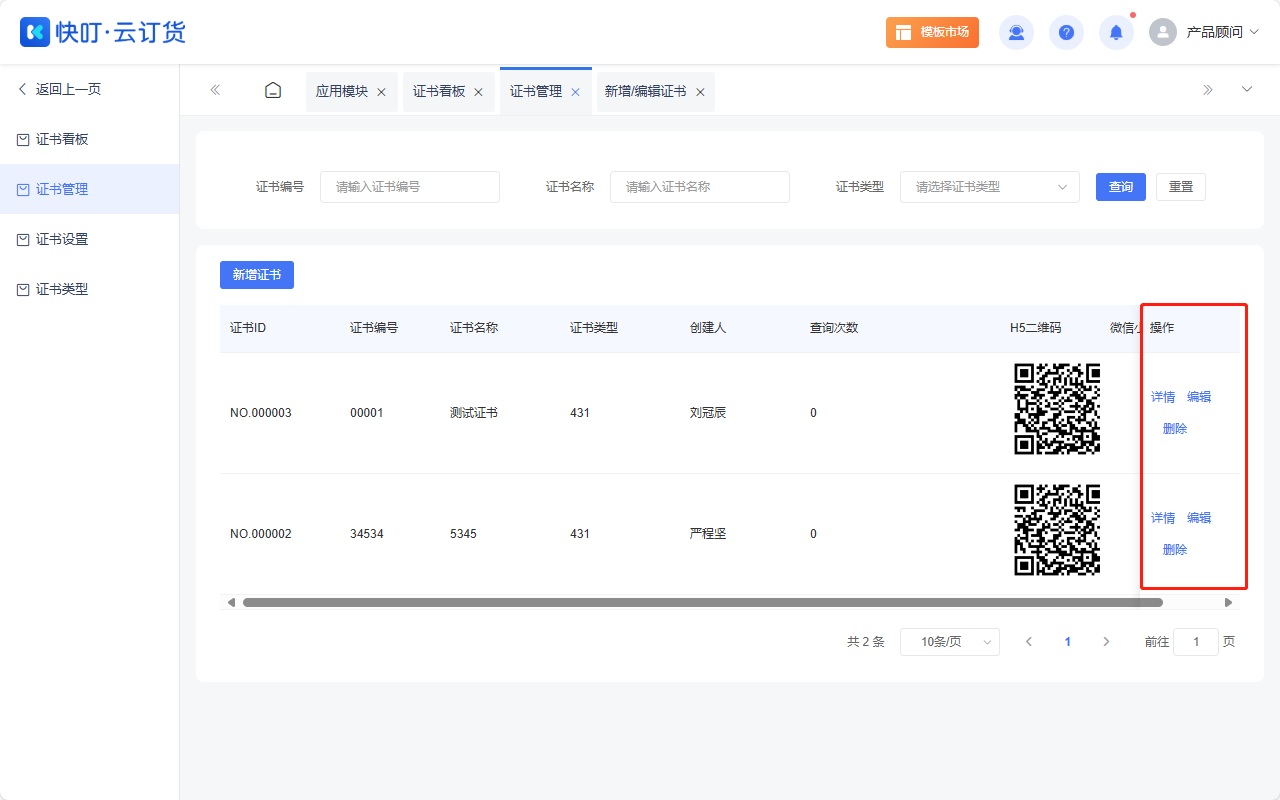
Task: Expand the 产品顾问 account dropdown
Action: point(1222,32)
